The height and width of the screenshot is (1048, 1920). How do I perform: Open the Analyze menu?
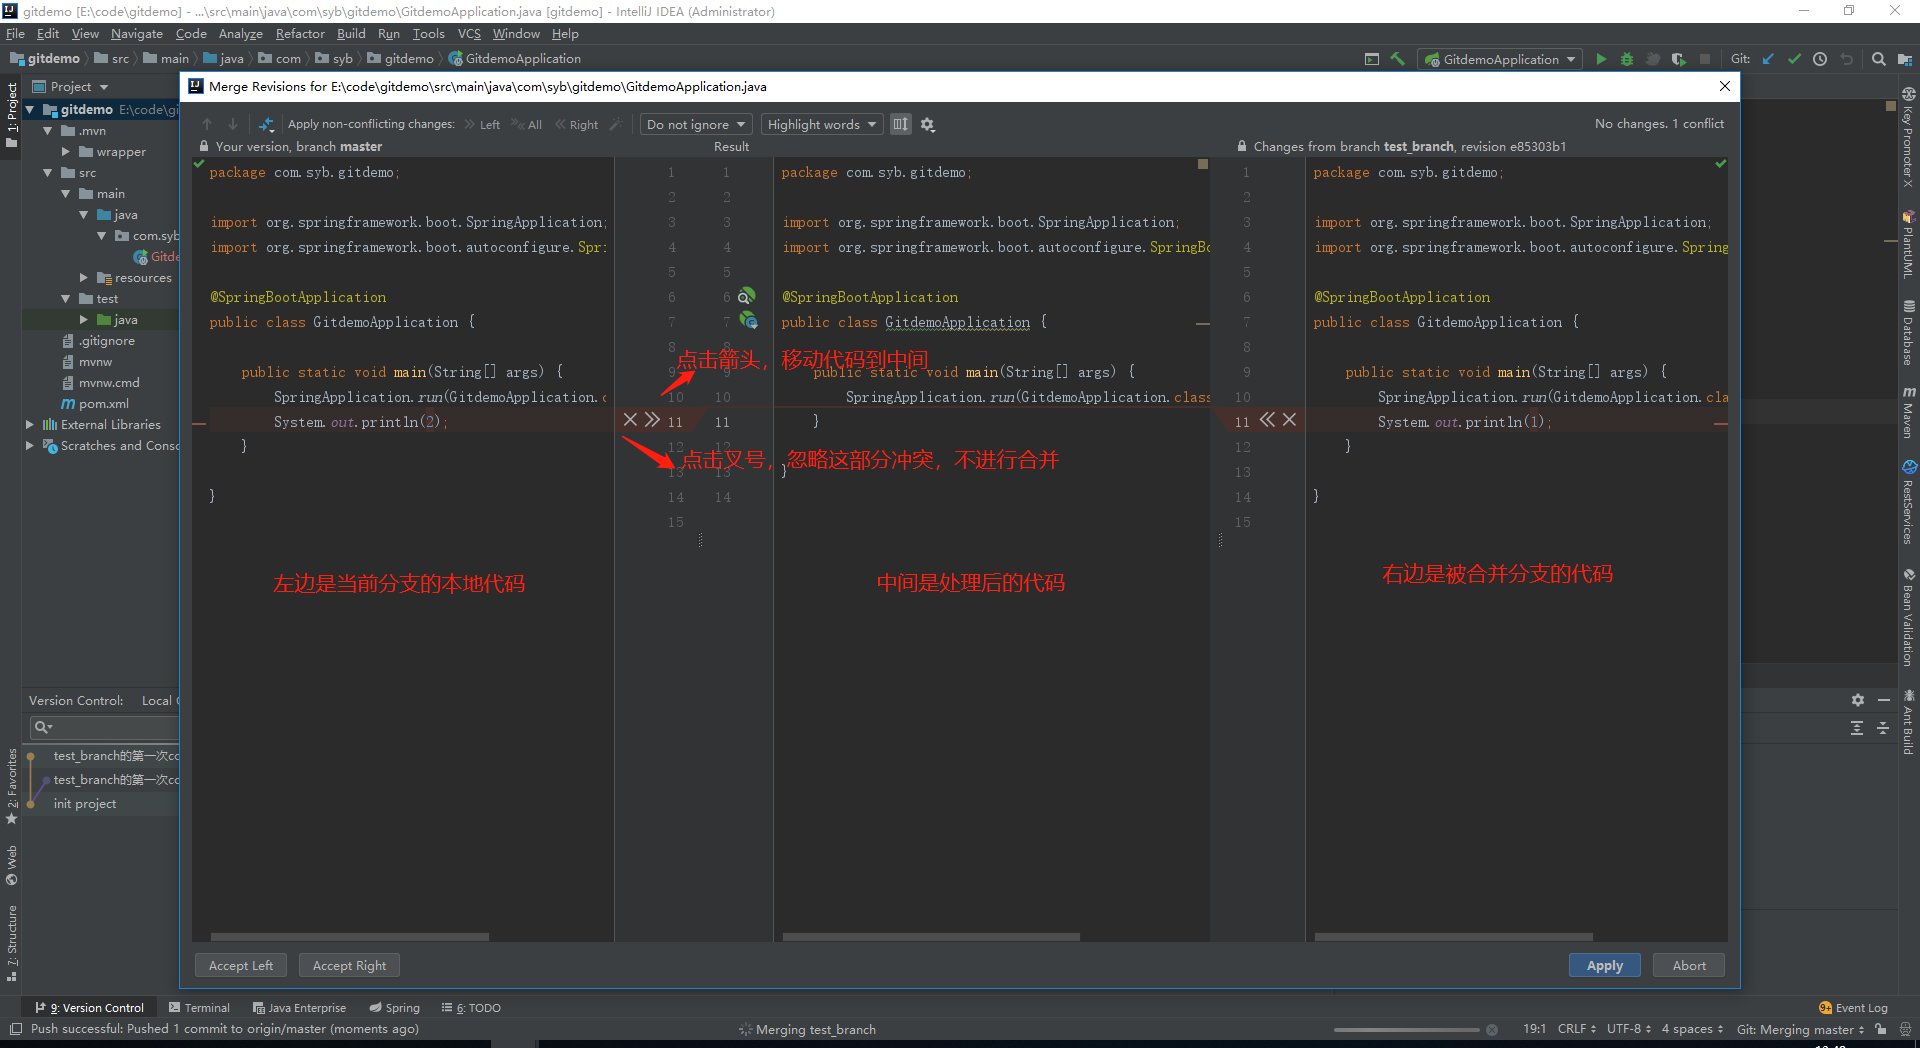[x=240, y=34]
